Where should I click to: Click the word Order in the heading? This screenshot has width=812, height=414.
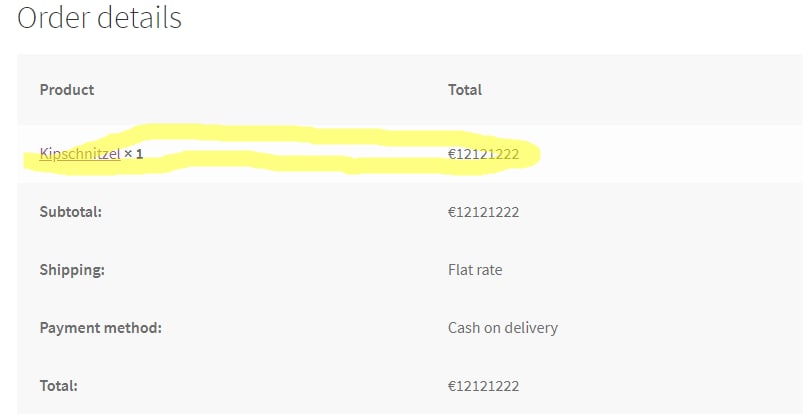point(53,18)
